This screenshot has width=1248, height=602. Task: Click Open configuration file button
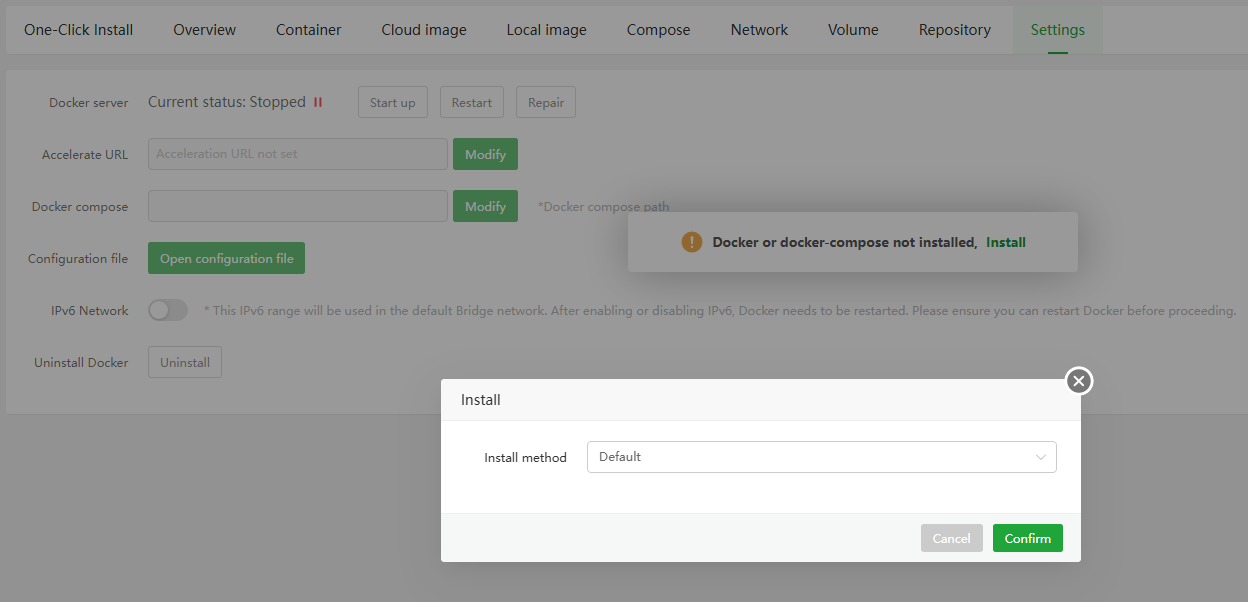(x=226, y=258)
